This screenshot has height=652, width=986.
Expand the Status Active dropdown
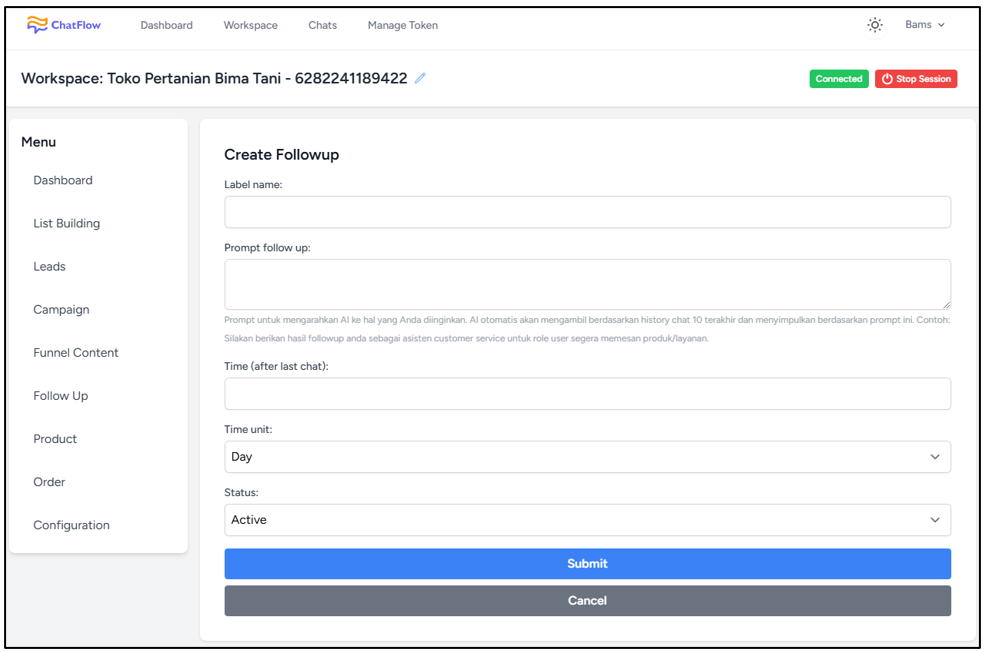[x=587, y=520]
